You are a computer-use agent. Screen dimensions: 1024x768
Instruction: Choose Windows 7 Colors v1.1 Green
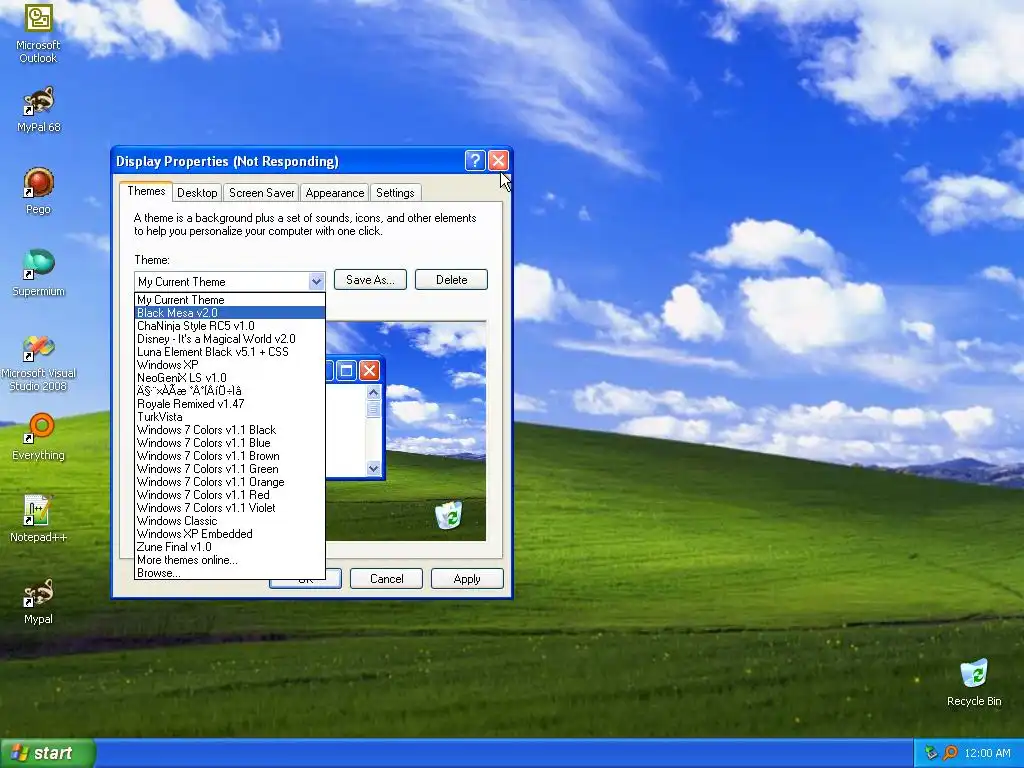pos(230,469)
